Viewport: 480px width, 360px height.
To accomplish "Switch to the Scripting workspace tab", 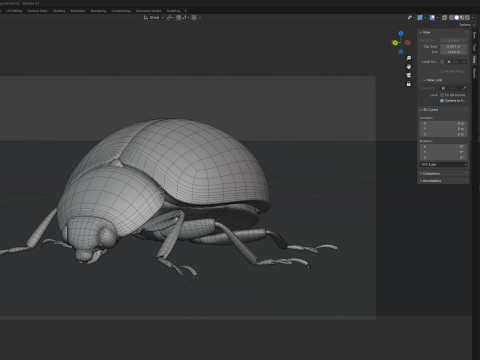I will [x=173, y=11].
